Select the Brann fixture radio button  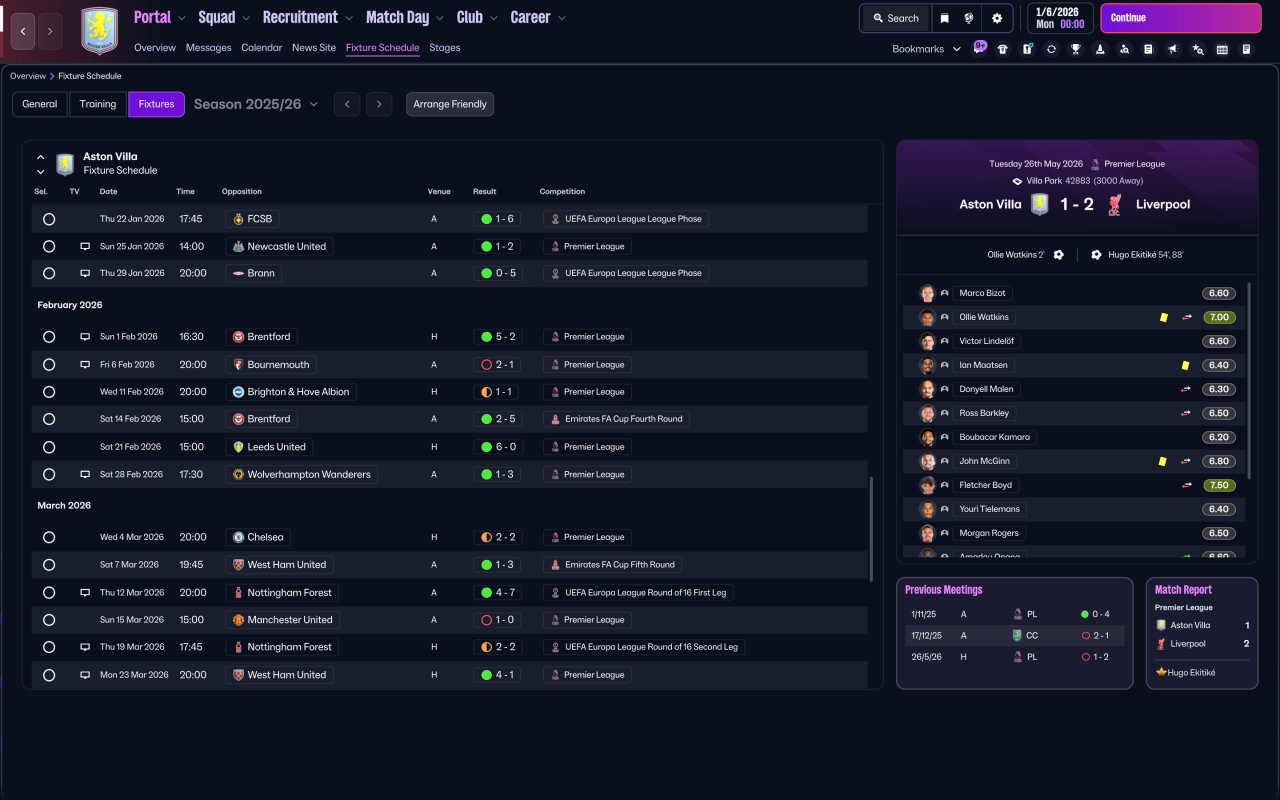(x=49, y=273)
